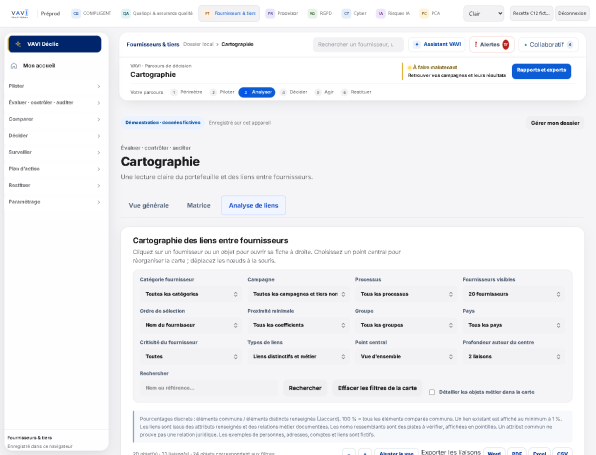Click the VAVI Déclic button

tap(55, 44)
